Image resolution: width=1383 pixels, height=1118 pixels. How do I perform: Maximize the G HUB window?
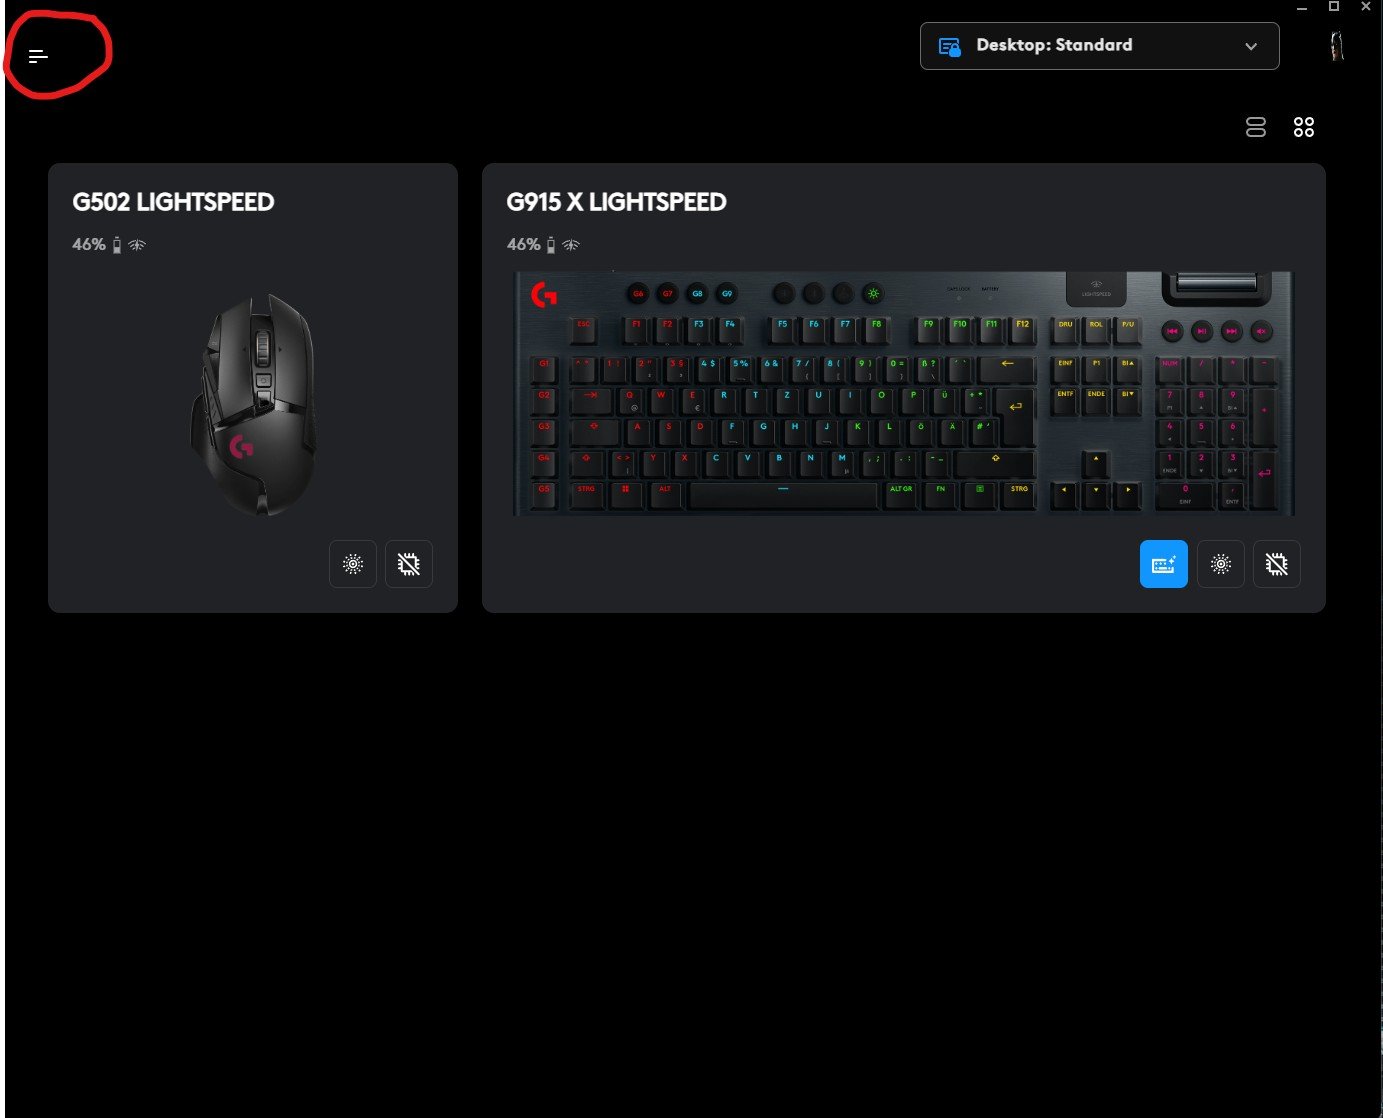(x=1333, y=6)
